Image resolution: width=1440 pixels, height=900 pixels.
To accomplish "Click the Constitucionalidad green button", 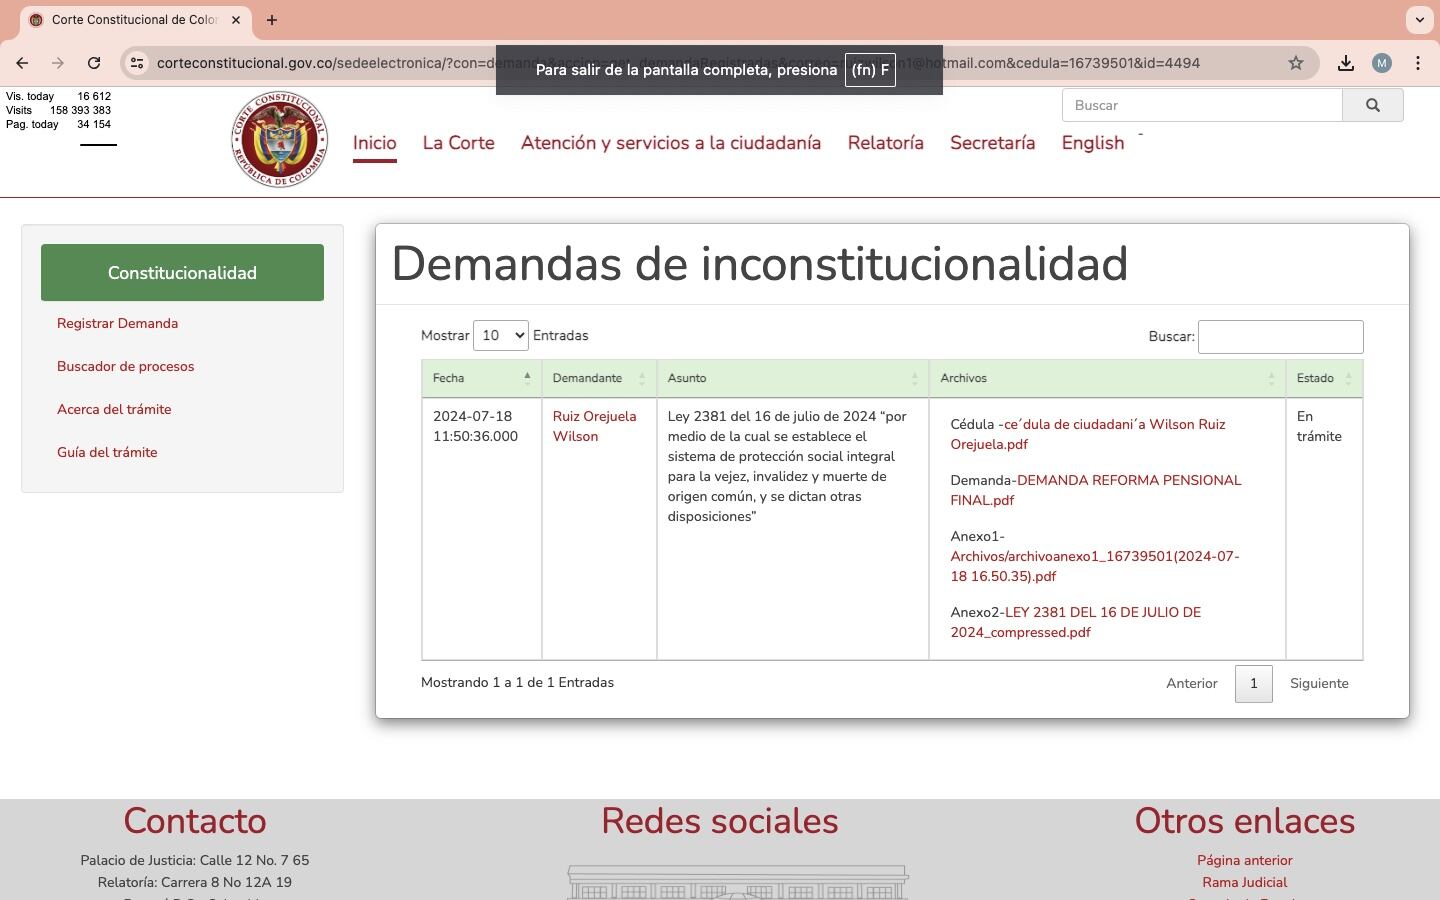I will [182, 272].
